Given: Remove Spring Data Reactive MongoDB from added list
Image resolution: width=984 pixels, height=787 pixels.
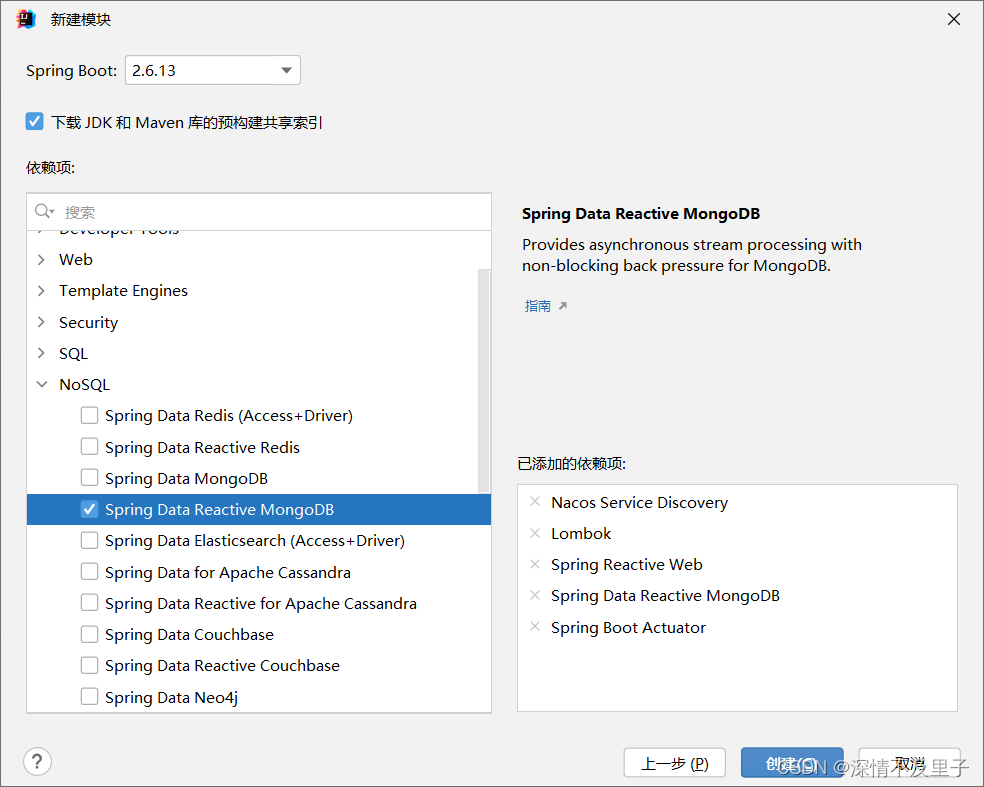Looking at the screenshot, I should (535, 595).
